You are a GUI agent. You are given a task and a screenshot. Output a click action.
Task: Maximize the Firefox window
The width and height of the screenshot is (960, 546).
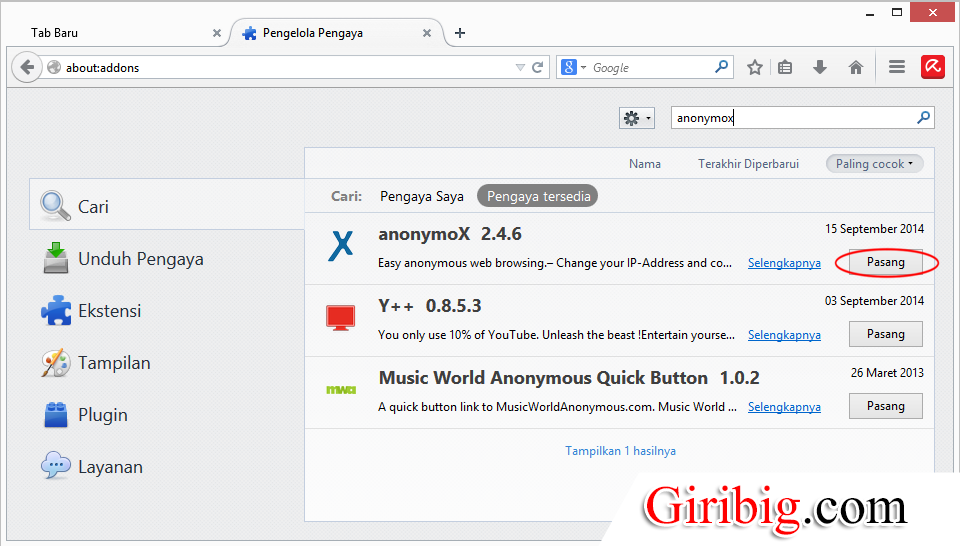click(897, 12)
